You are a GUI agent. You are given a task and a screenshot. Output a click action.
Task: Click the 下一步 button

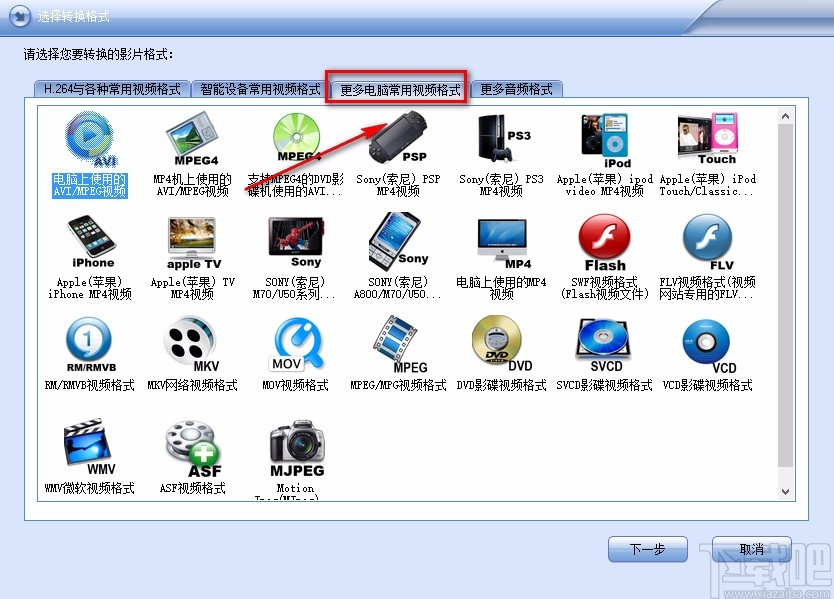(x=647, y=549)
